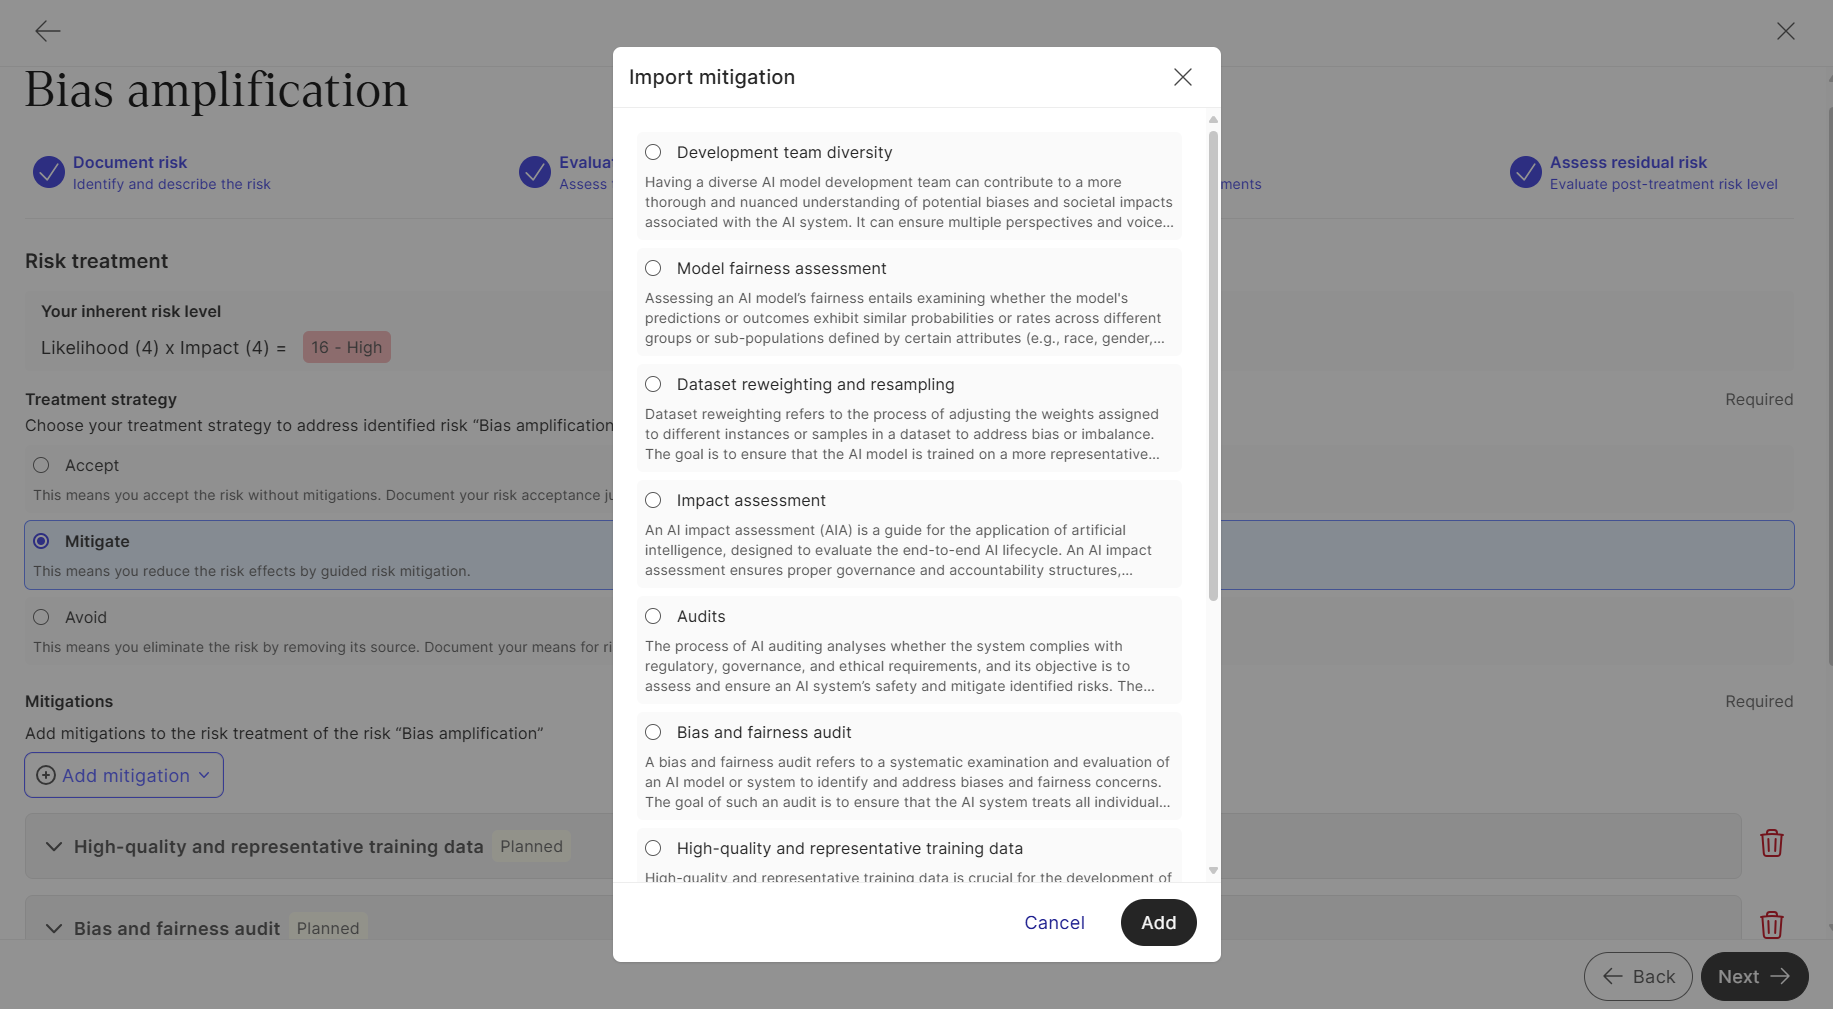The image size is (1833, 1009).
Task: Go to Assess residual risk step
Action: point(1628,162)
